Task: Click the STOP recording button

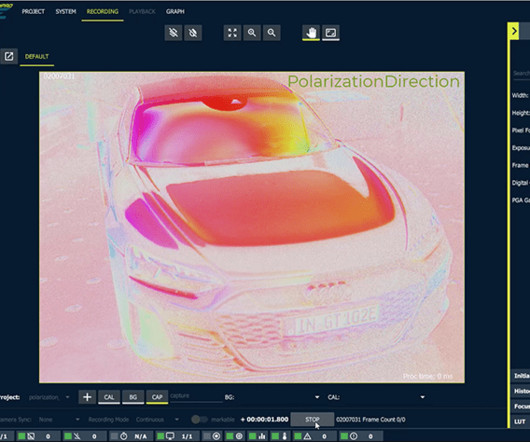Action: tap(312, 419)
